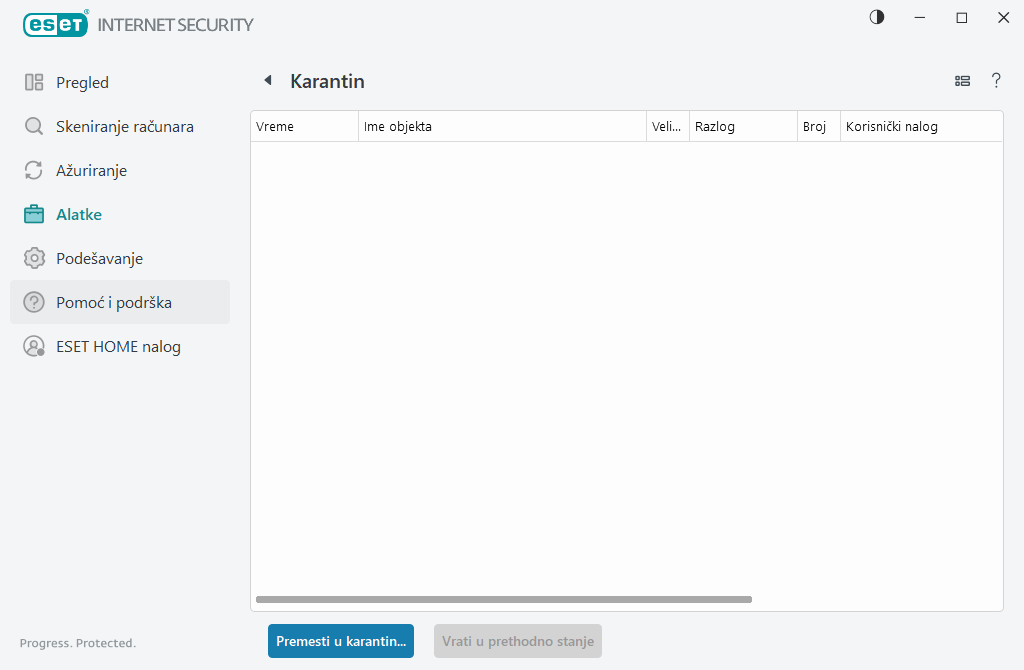Screen dimensions: 1024x670
Task: Click the Skeniranje računara magnifier icon
Action: [34, 127]
